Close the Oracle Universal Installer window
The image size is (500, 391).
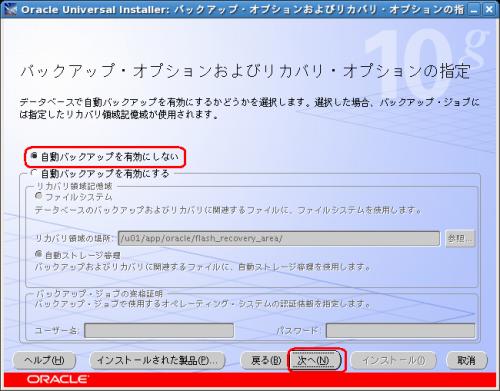[489, 10]
